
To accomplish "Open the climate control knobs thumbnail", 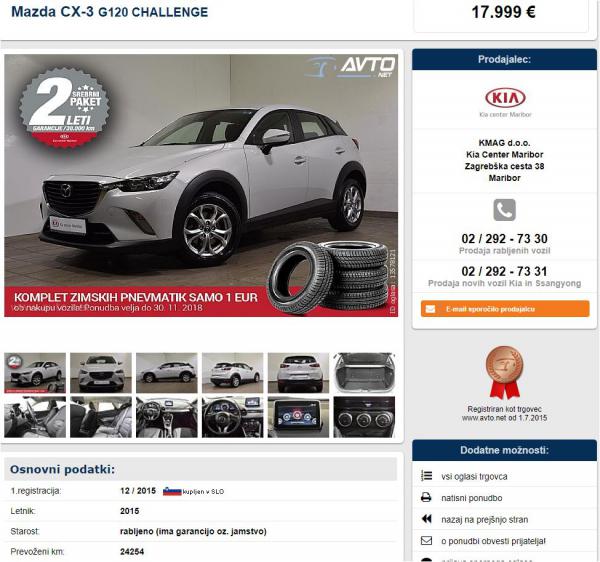I will (364, 417).
